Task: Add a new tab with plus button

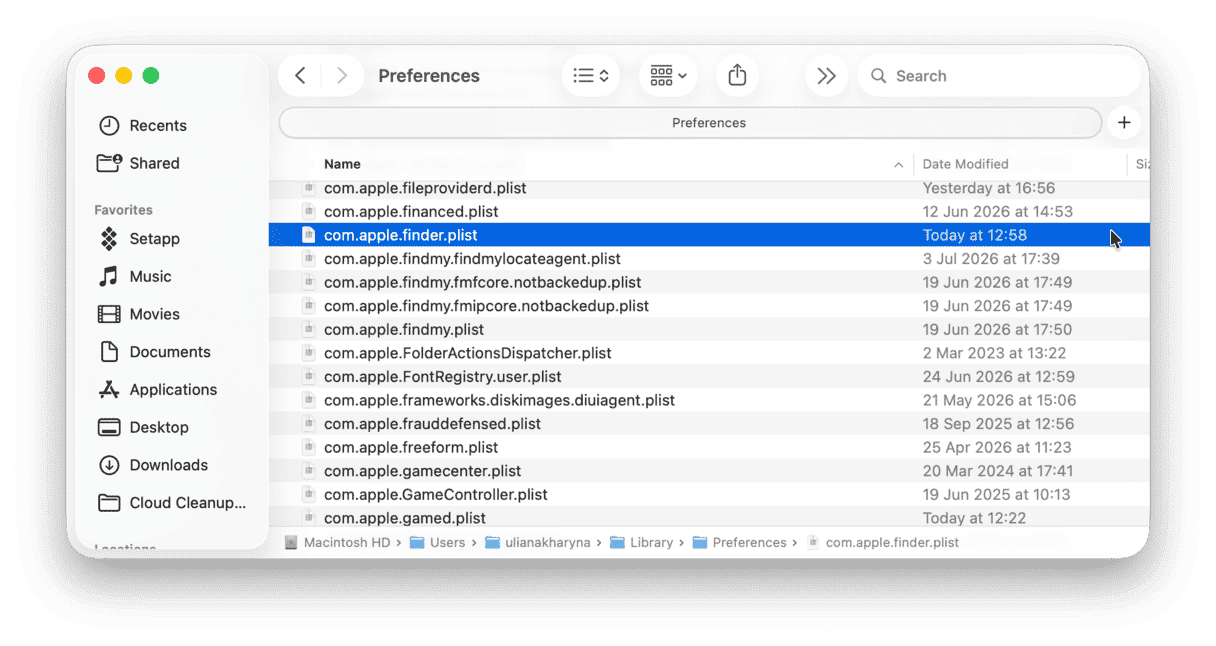Action: 1124,123
